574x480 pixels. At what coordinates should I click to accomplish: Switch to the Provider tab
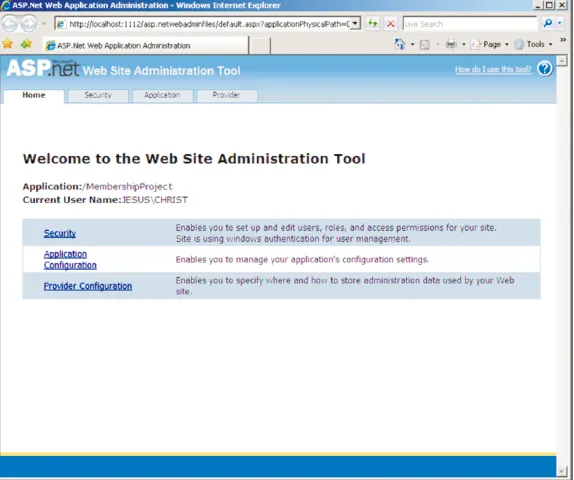coord(227,96)
